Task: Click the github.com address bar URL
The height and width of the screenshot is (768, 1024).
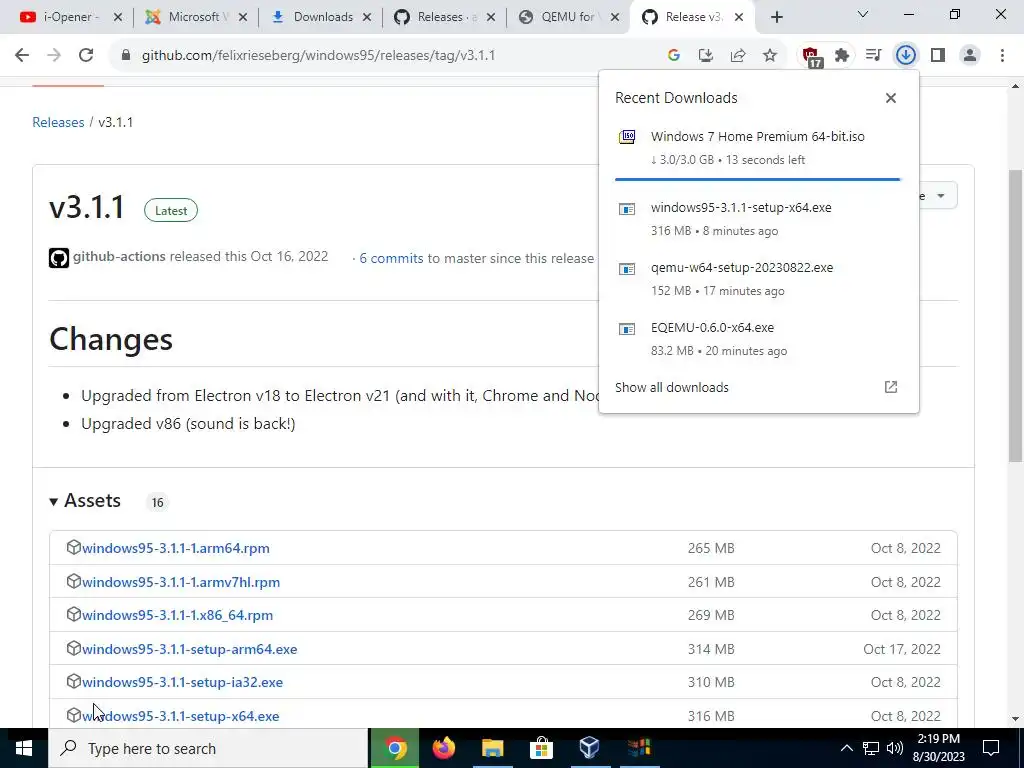Action: pos(319,56)
